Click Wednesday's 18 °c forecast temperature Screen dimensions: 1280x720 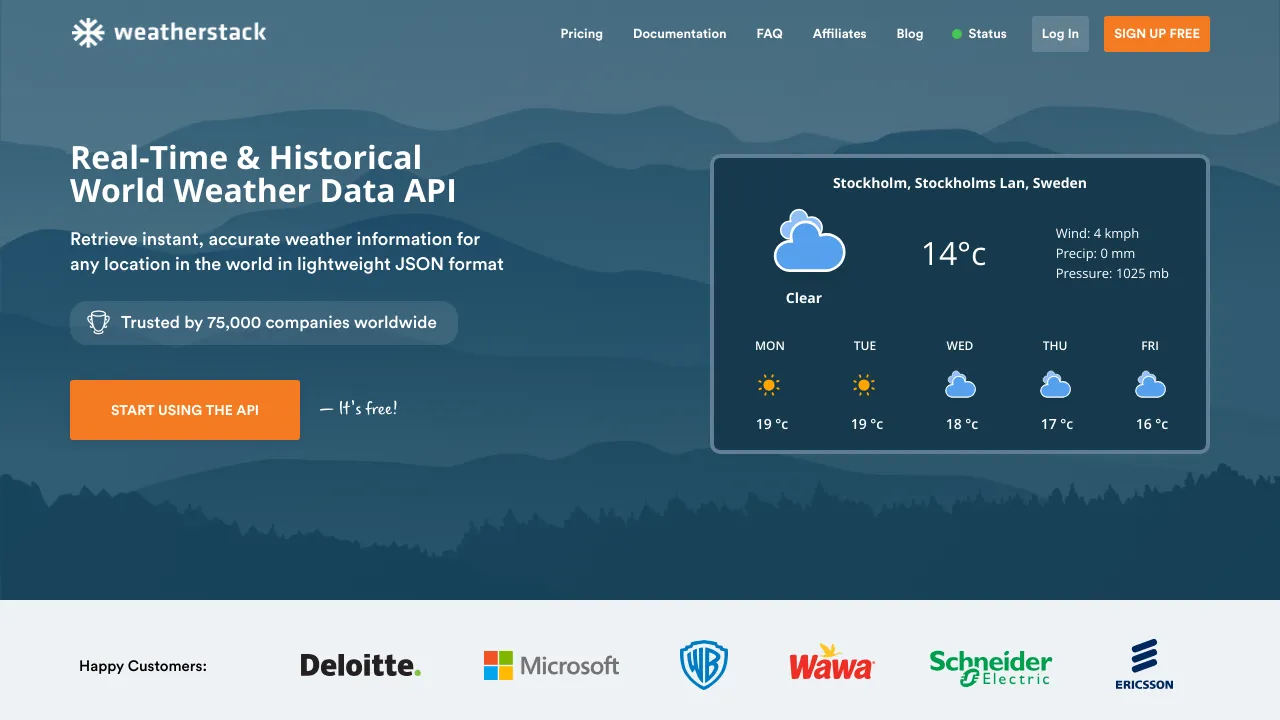[962, 424]
